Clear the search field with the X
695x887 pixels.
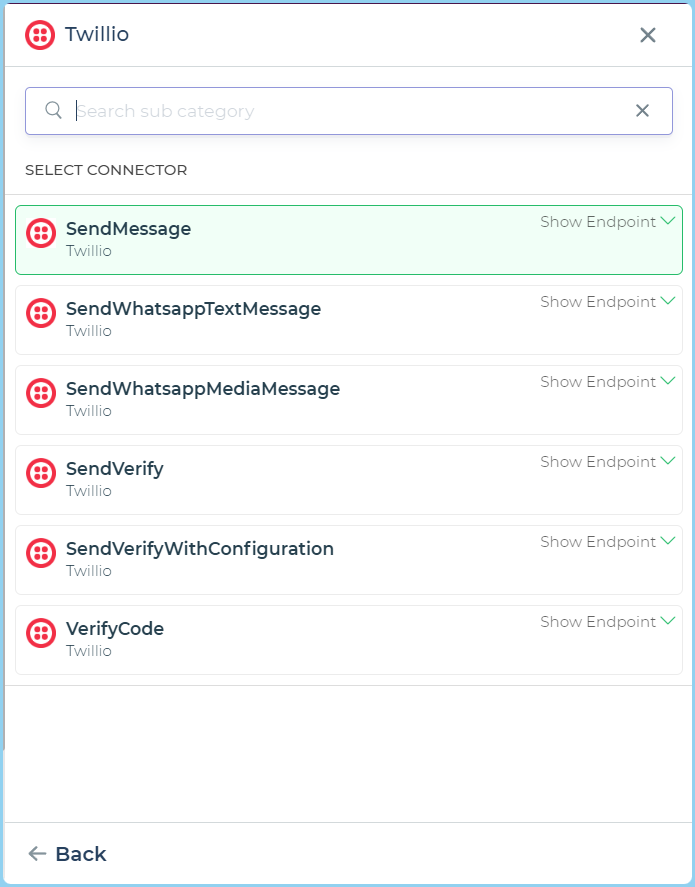pos(642,110)
